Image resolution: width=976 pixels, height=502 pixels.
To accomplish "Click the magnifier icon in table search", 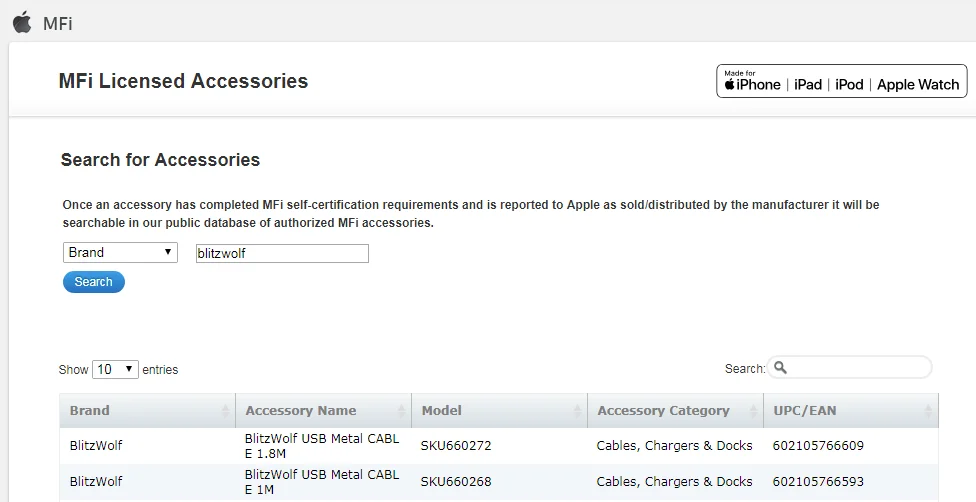I will (x=780, y=367).
